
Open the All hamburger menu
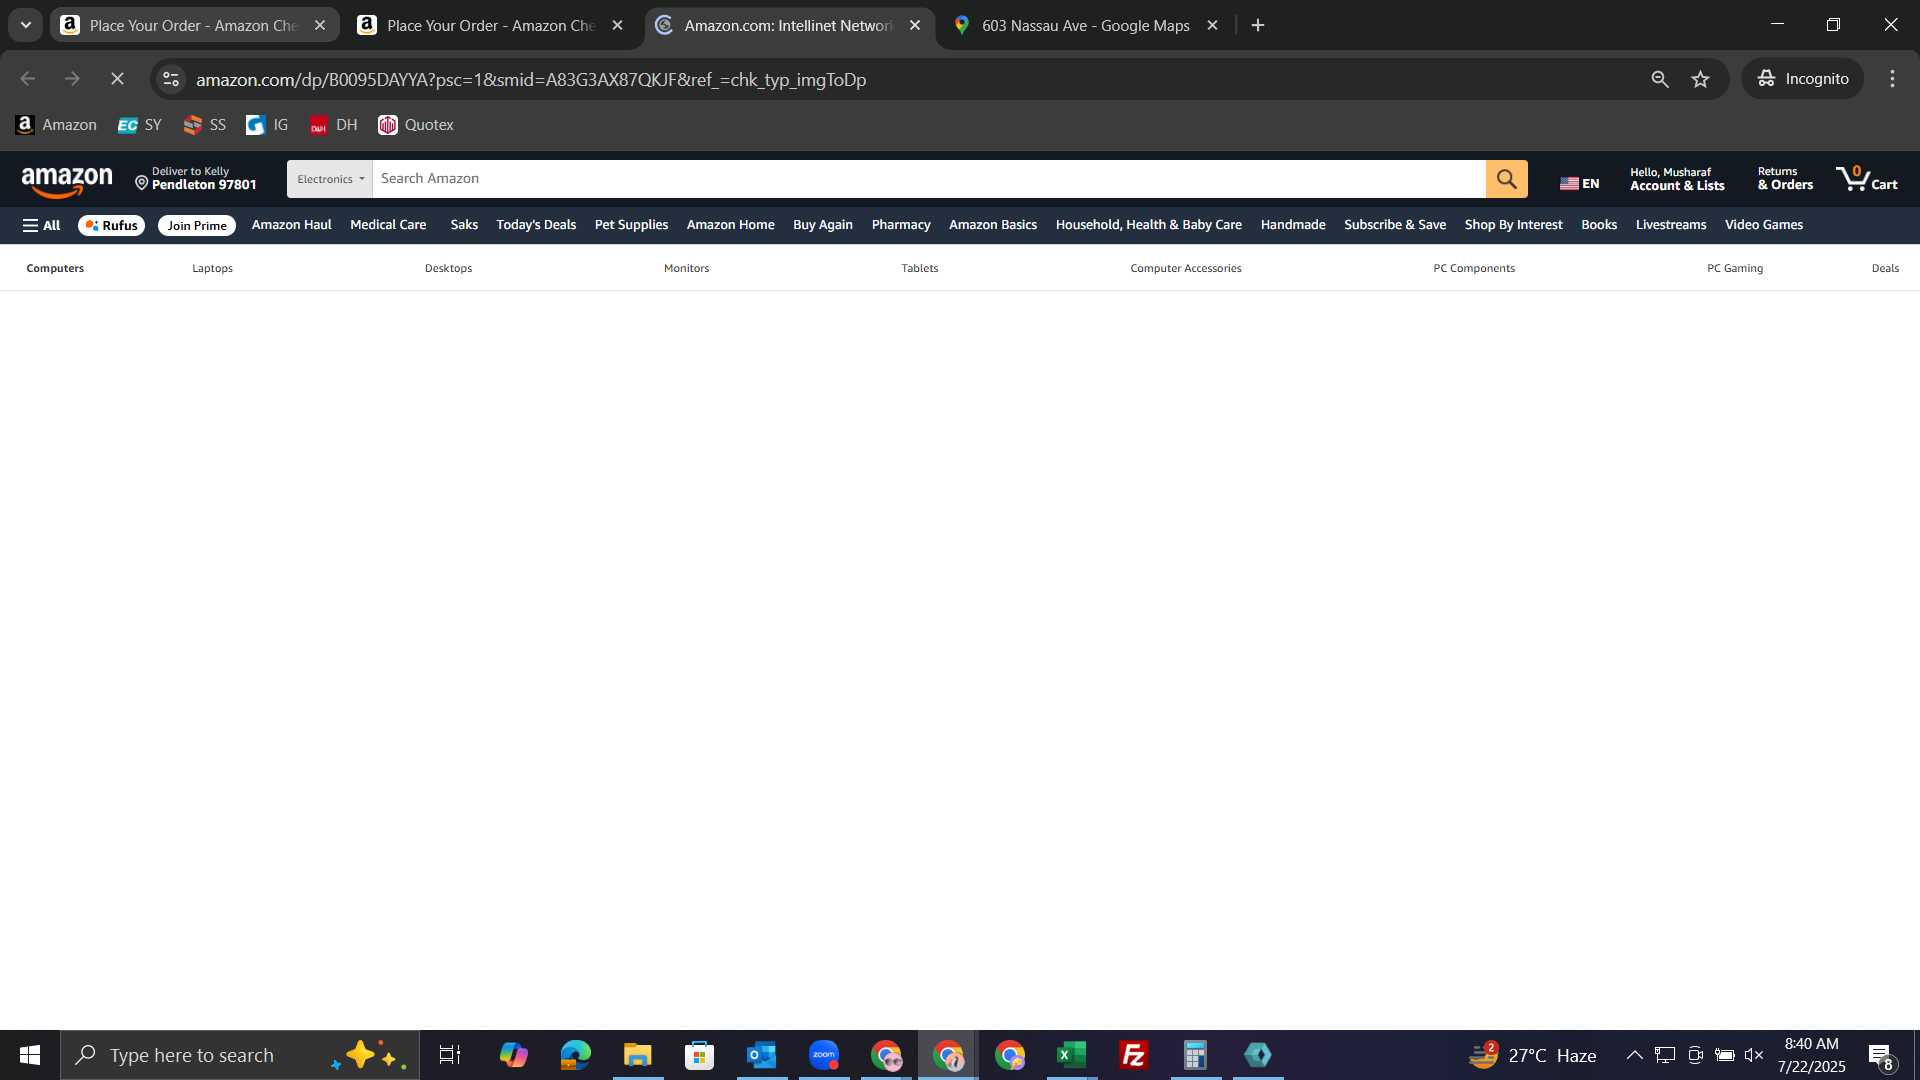coord(42,225)
